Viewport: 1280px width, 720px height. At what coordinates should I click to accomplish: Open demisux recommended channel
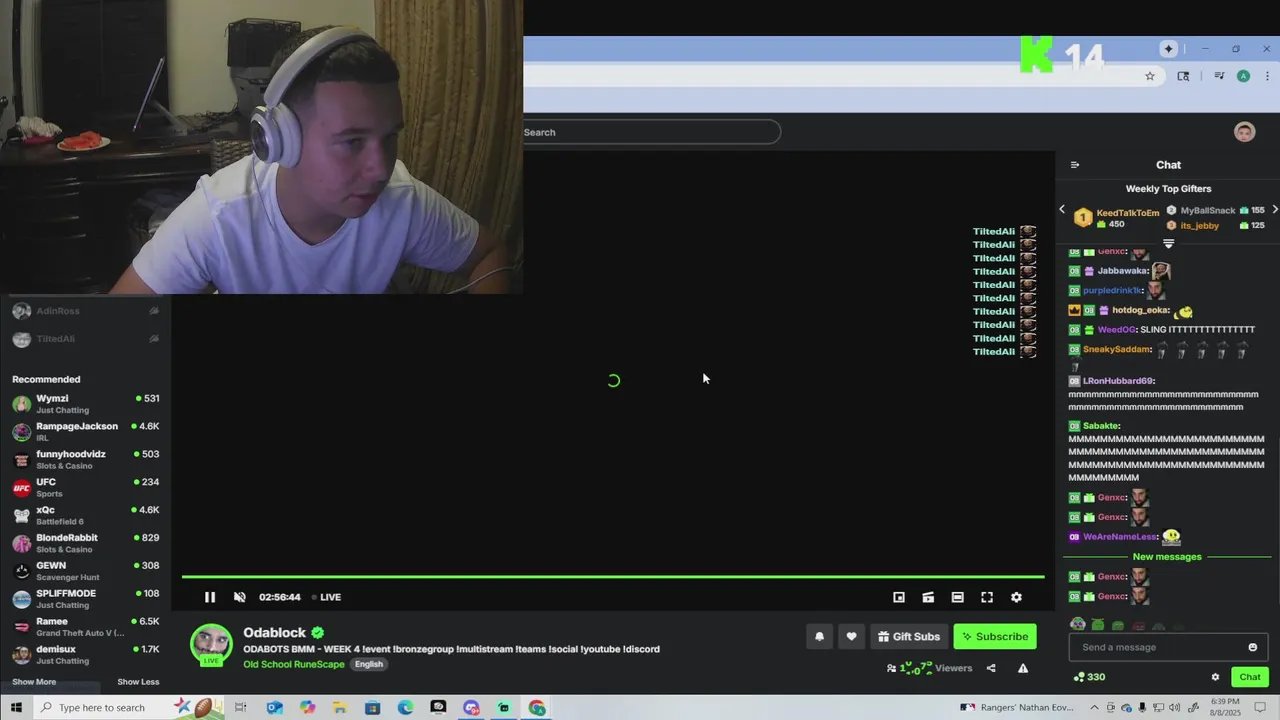pos(86,655)
